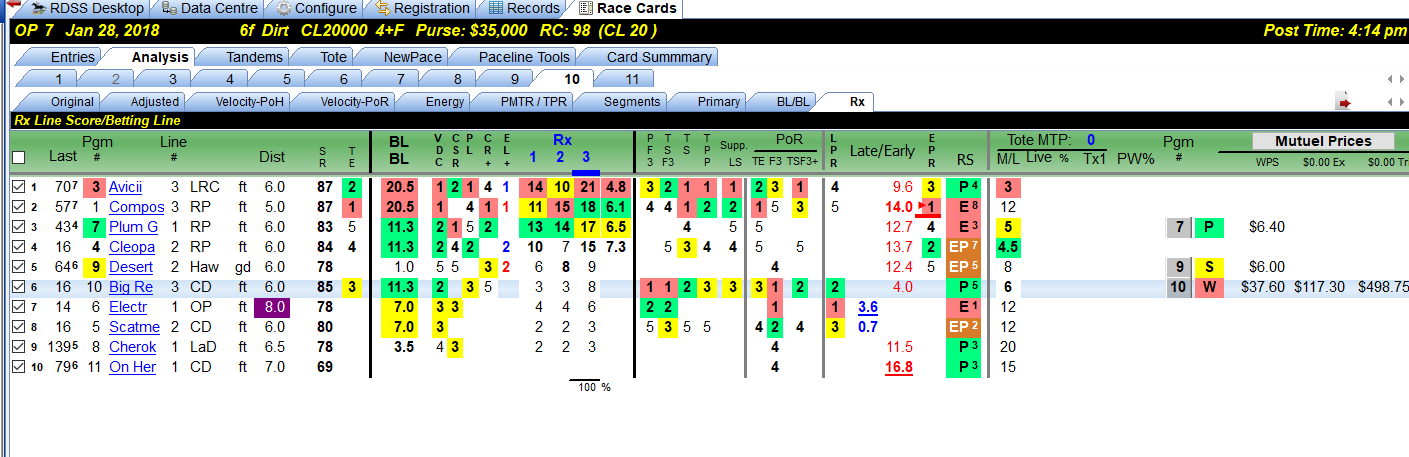The width and height of the screenshot is (1409, 457).
Task: Open the Avicii horse link
Action: pyautogui.click(x=126, y=187)
